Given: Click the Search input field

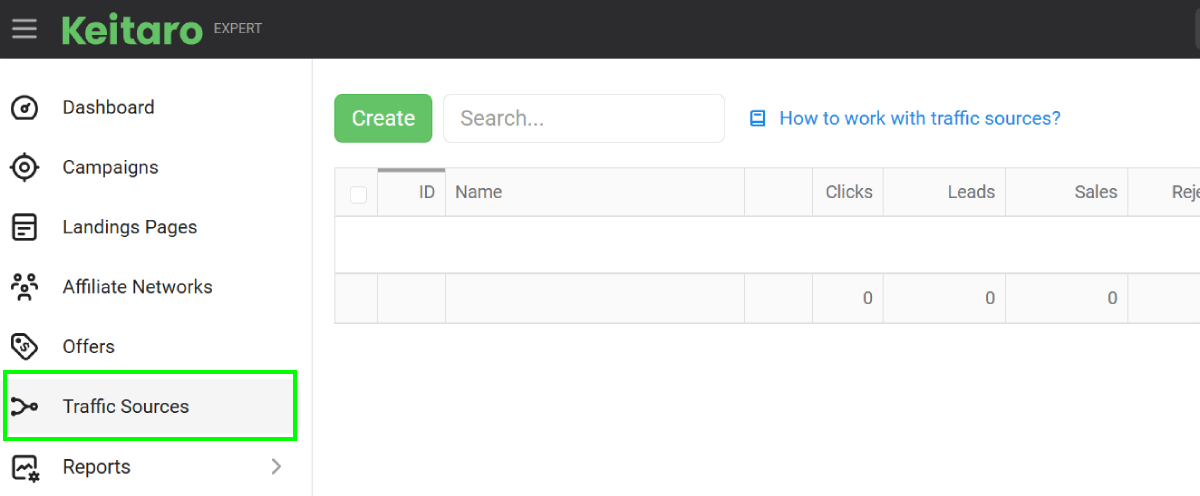Looking at the screenshot, I should 584,118.
